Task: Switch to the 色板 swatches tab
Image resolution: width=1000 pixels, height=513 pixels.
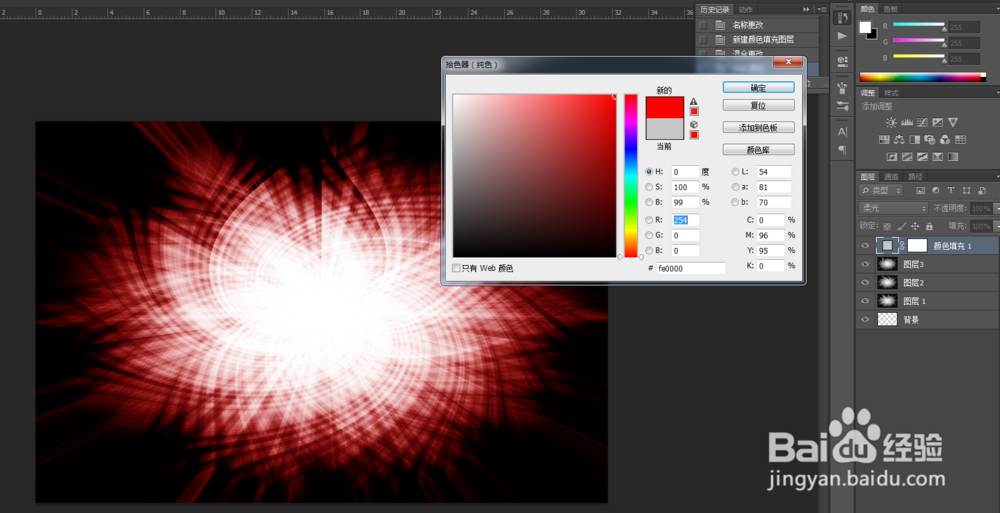Action: pos(890,9)
